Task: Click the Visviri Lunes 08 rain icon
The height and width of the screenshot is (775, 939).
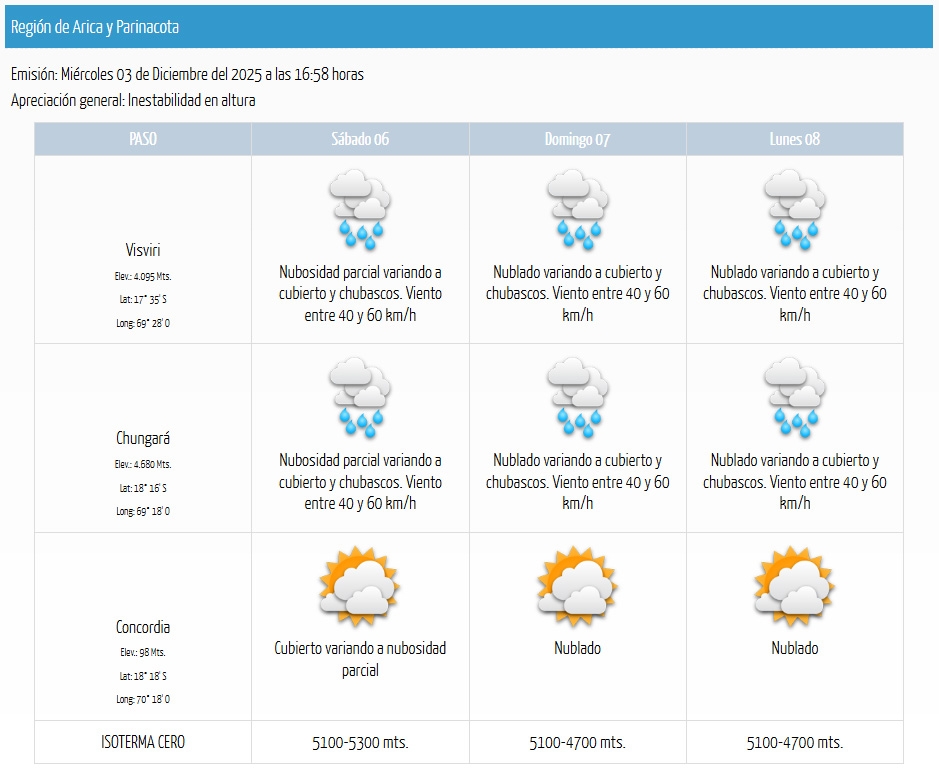Action: click(794, 209)
